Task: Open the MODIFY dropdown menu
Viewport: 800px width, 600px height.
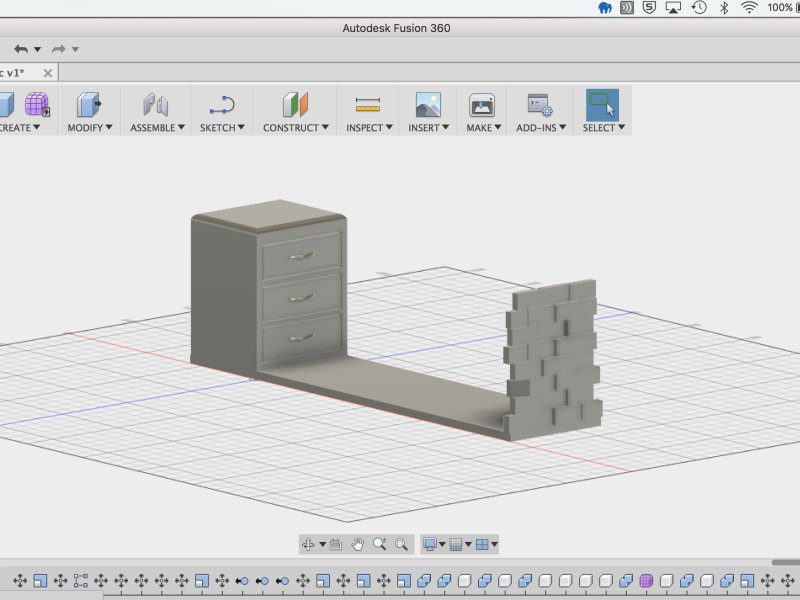Action: [90, 128]
